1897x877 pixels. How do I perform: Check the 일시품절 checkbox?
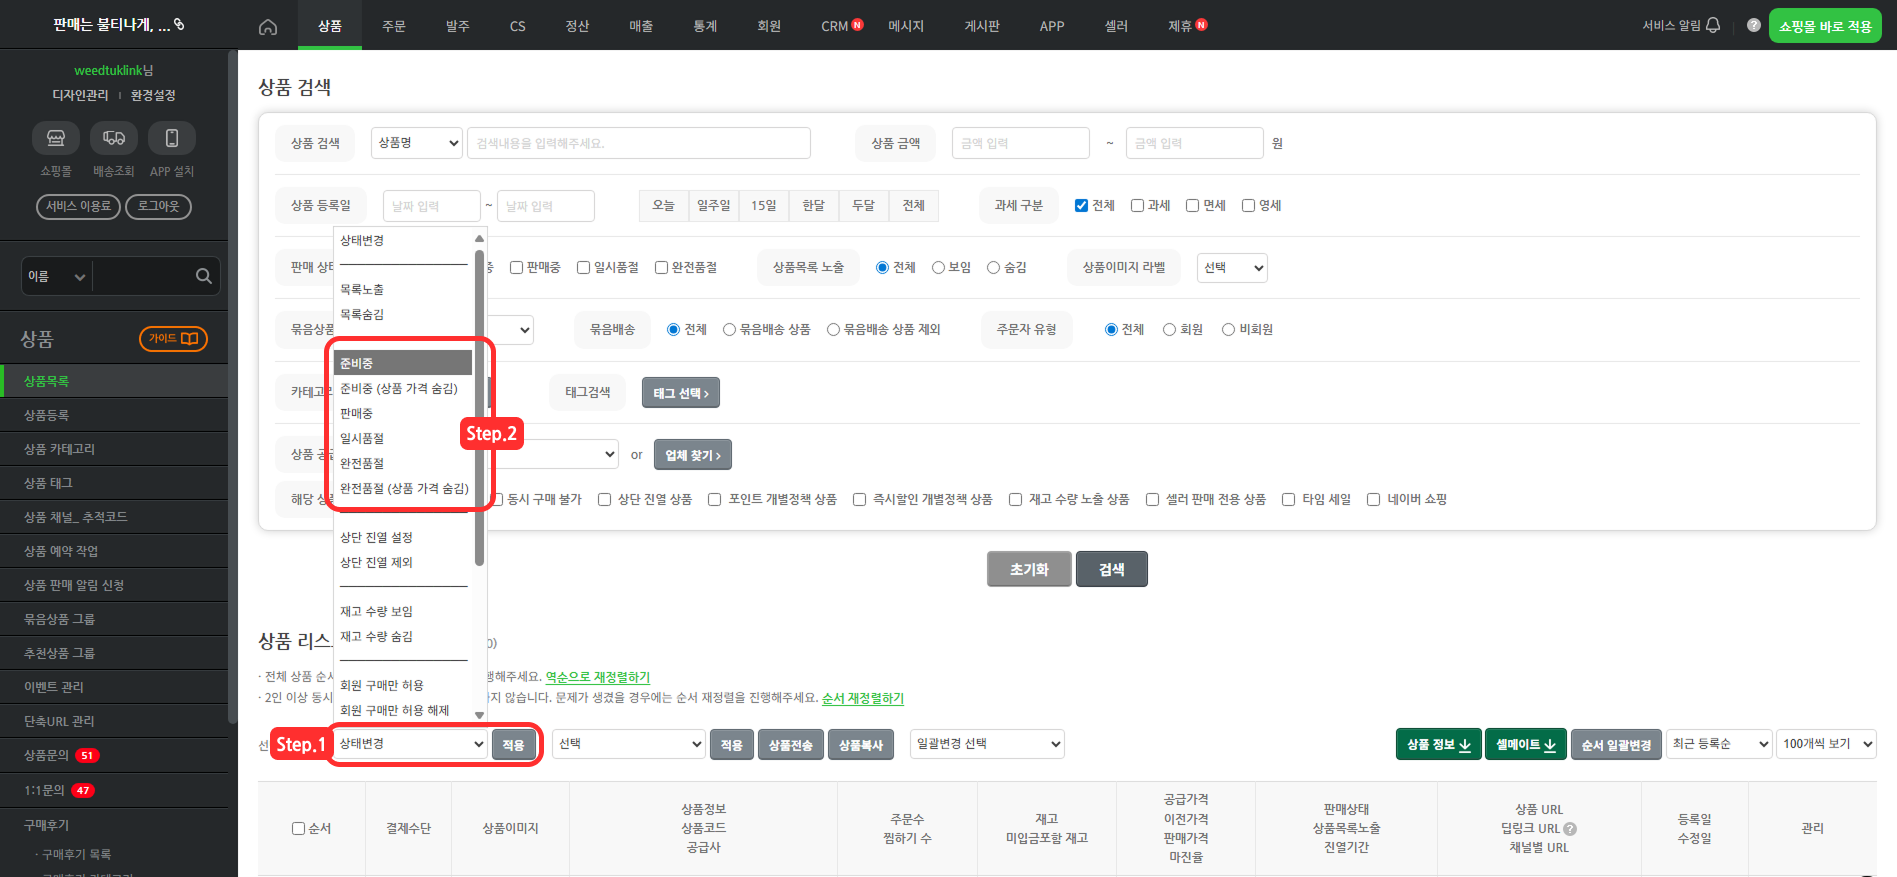[x=583, y=268]
